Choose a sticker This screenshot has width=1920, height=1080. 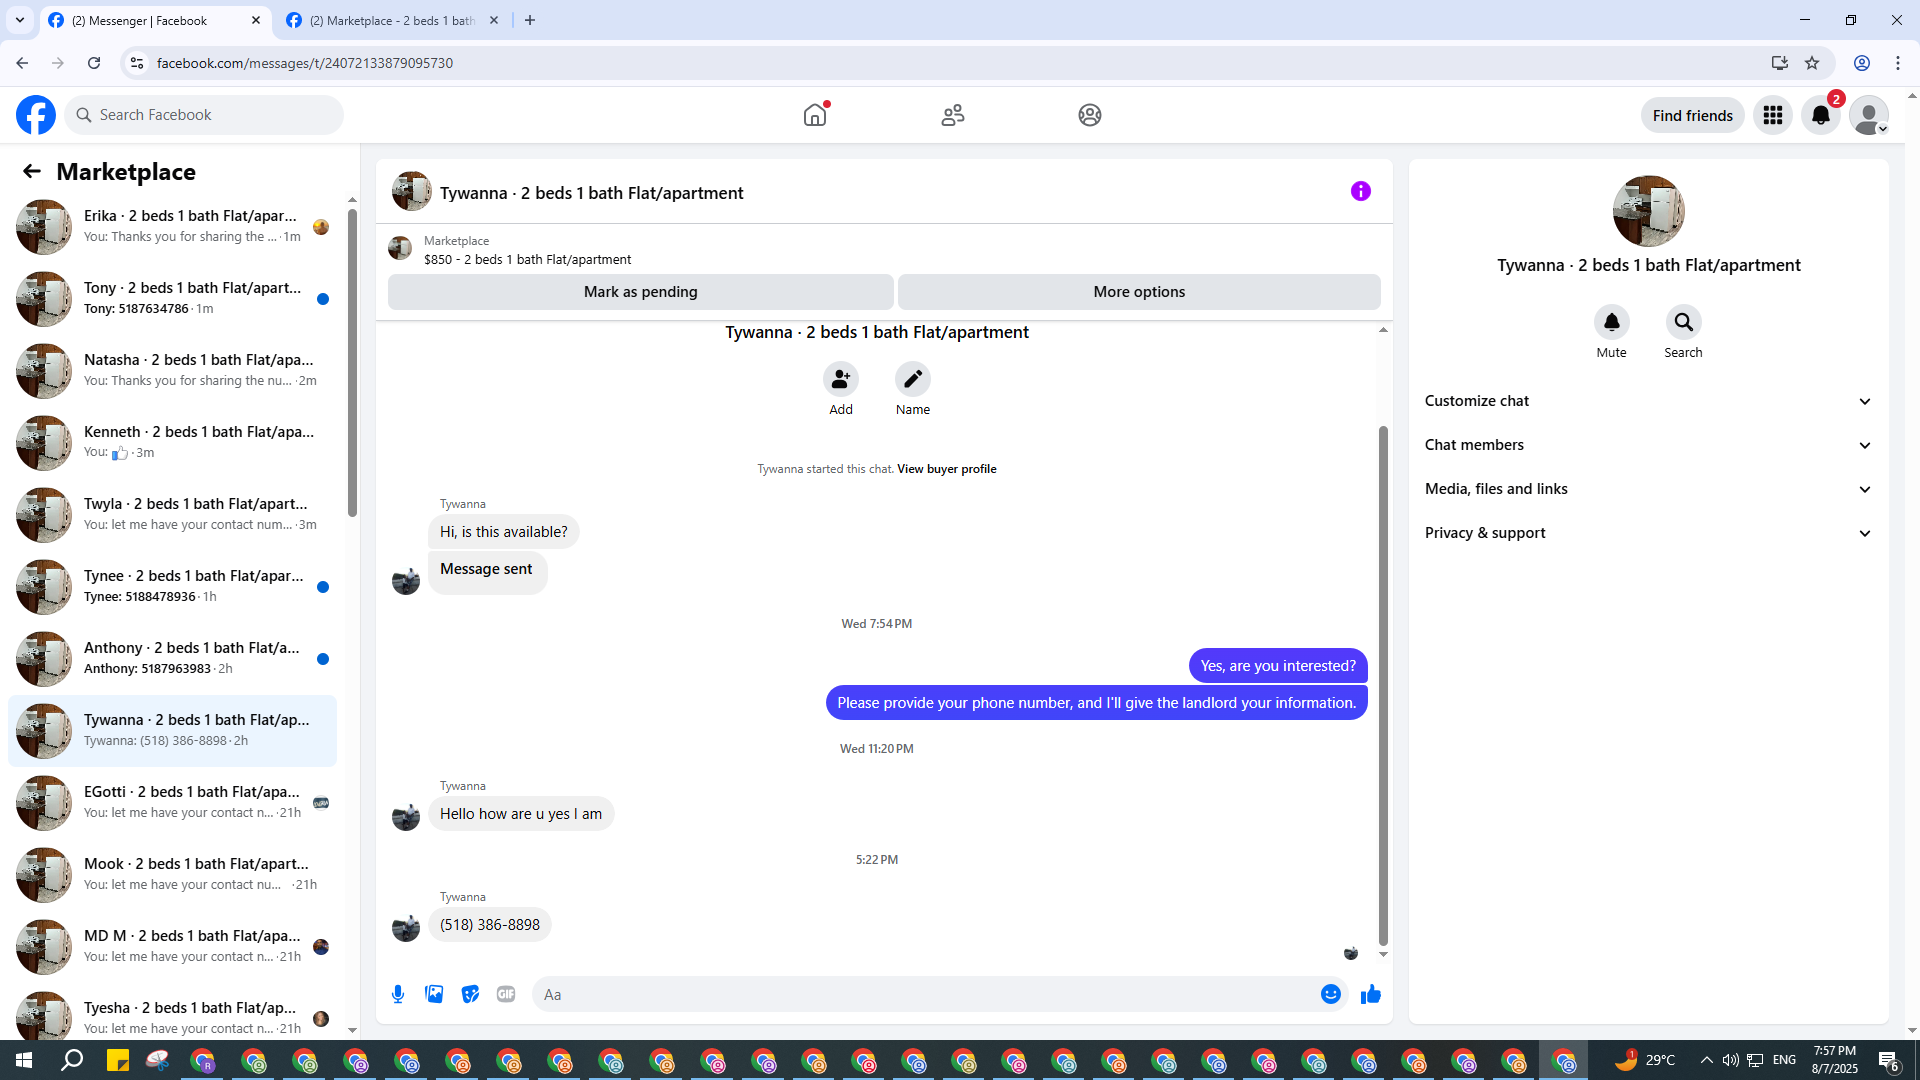(x=470, y=994)
